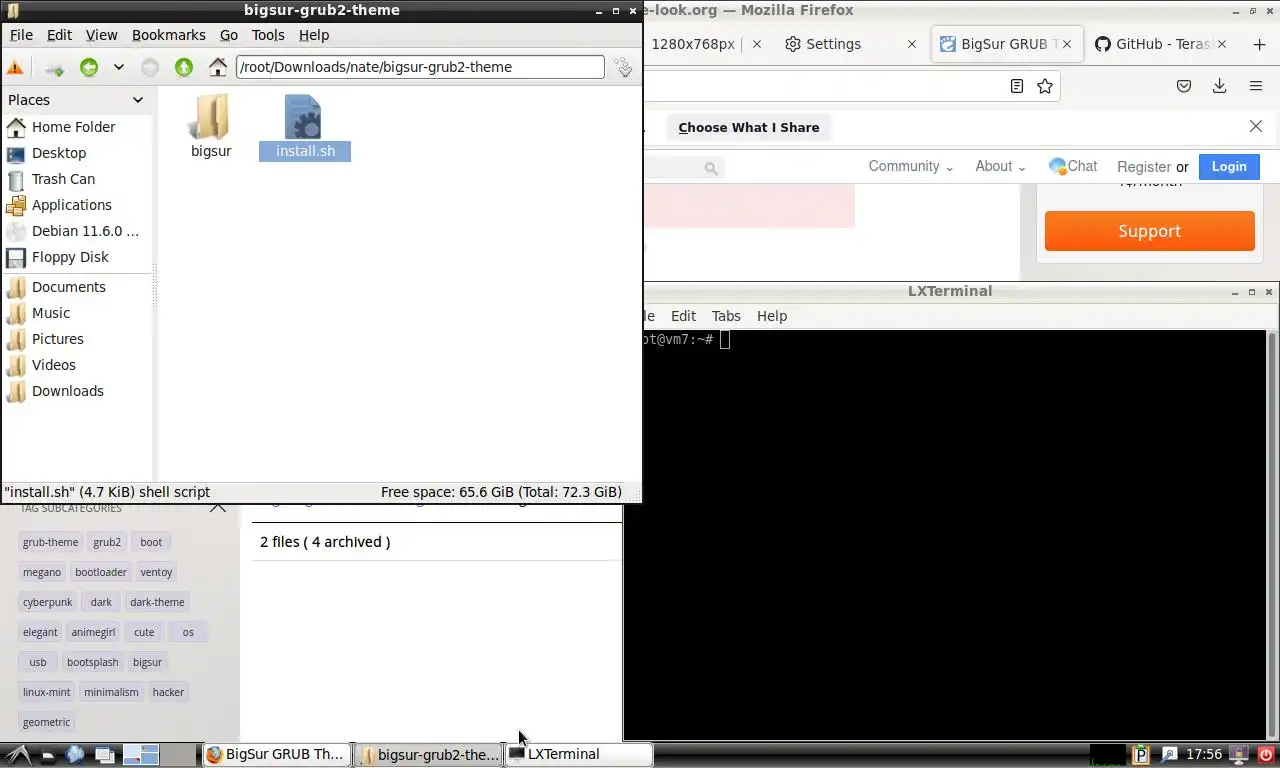Open a new Firefox tab

point(1259,44)
